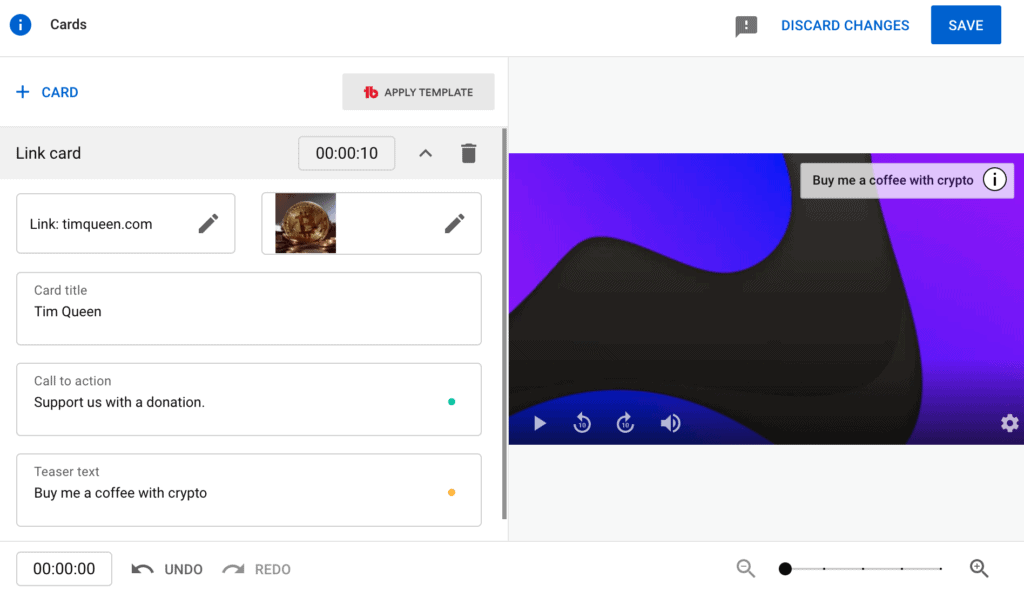Viewport: 1024px width, 598px height.
Task: Undo the last change
Action: tap(167, 569)
